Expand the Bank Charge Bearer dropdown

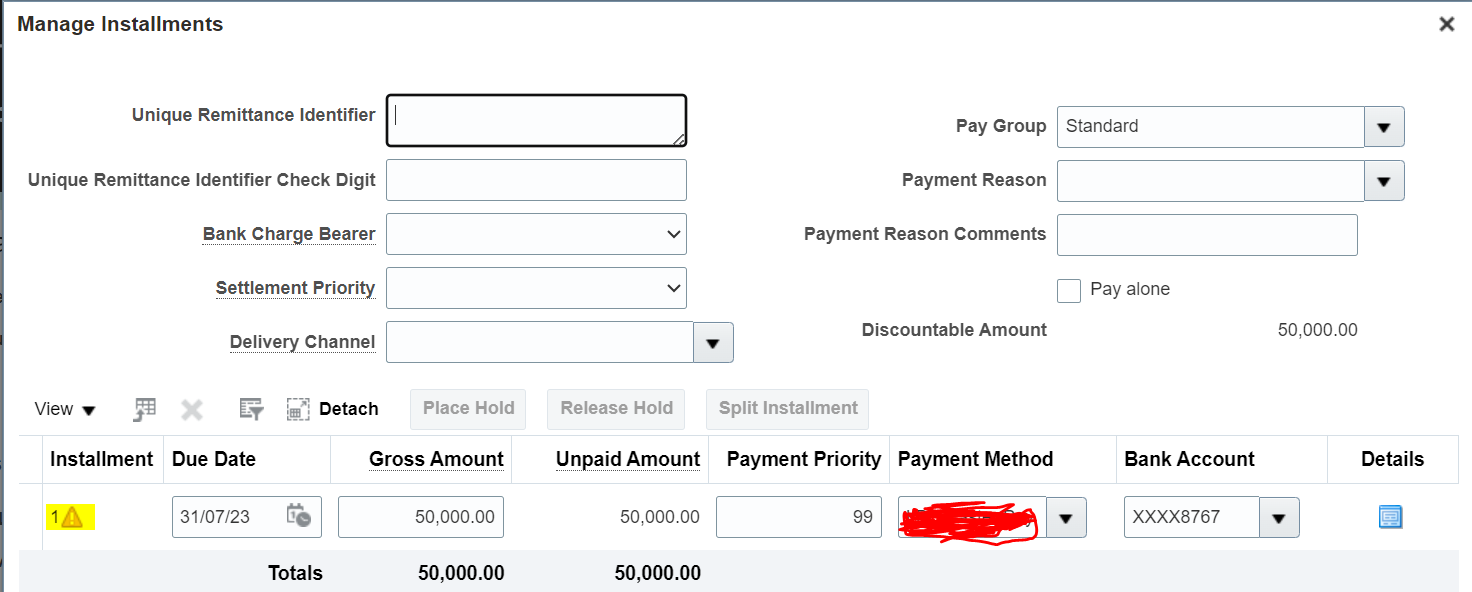(x=673, y=234)
